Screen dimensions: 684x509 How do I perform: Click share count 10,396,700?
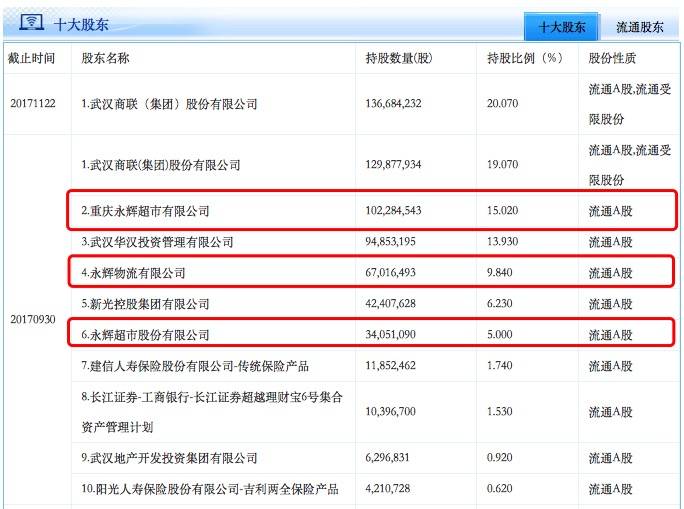pyautogui.click(x=390, y=411)
